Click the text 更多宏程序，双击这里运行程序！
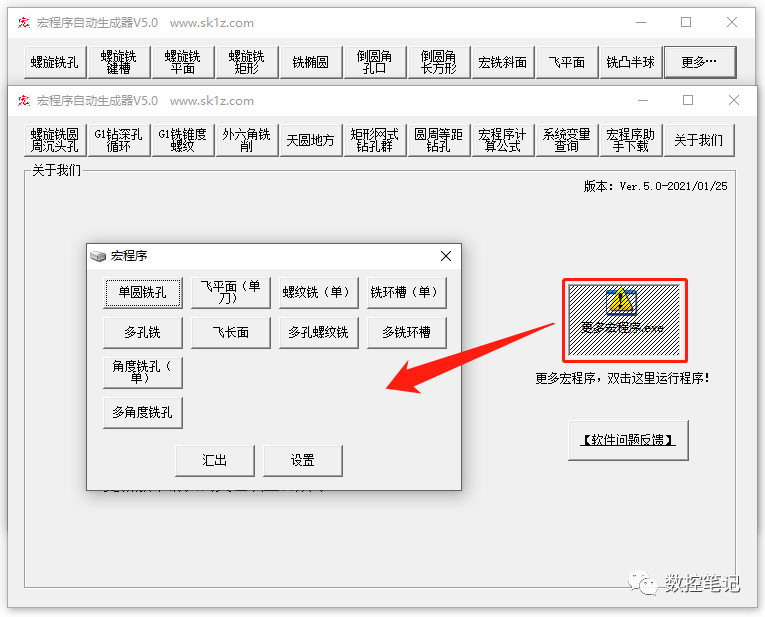Viewport: 765px width, 617px height. pyautogui.click(x=622, y=378)
